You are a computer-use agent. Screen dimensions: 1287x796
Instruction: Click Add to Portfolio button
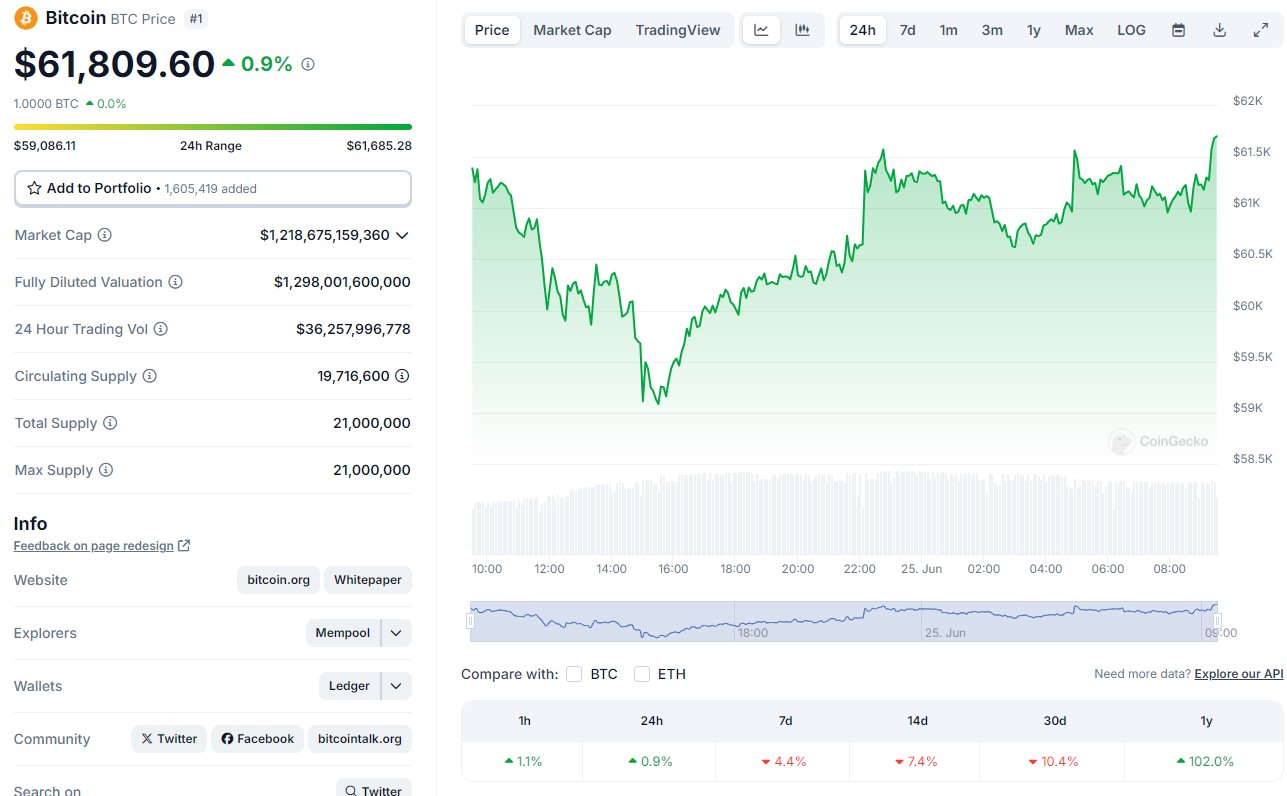(213, 188)
